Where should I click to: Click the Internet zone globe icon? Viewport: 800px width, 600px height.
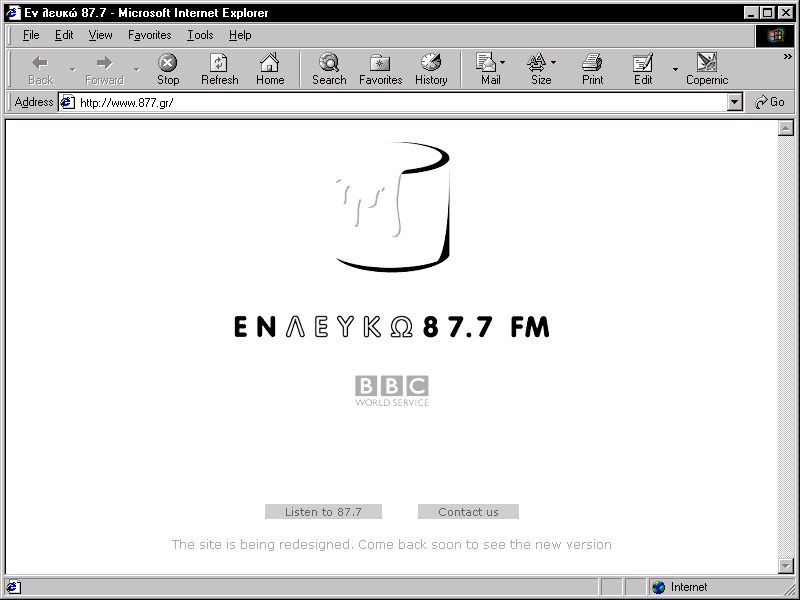pyautogui.click(x=659, y=587)
